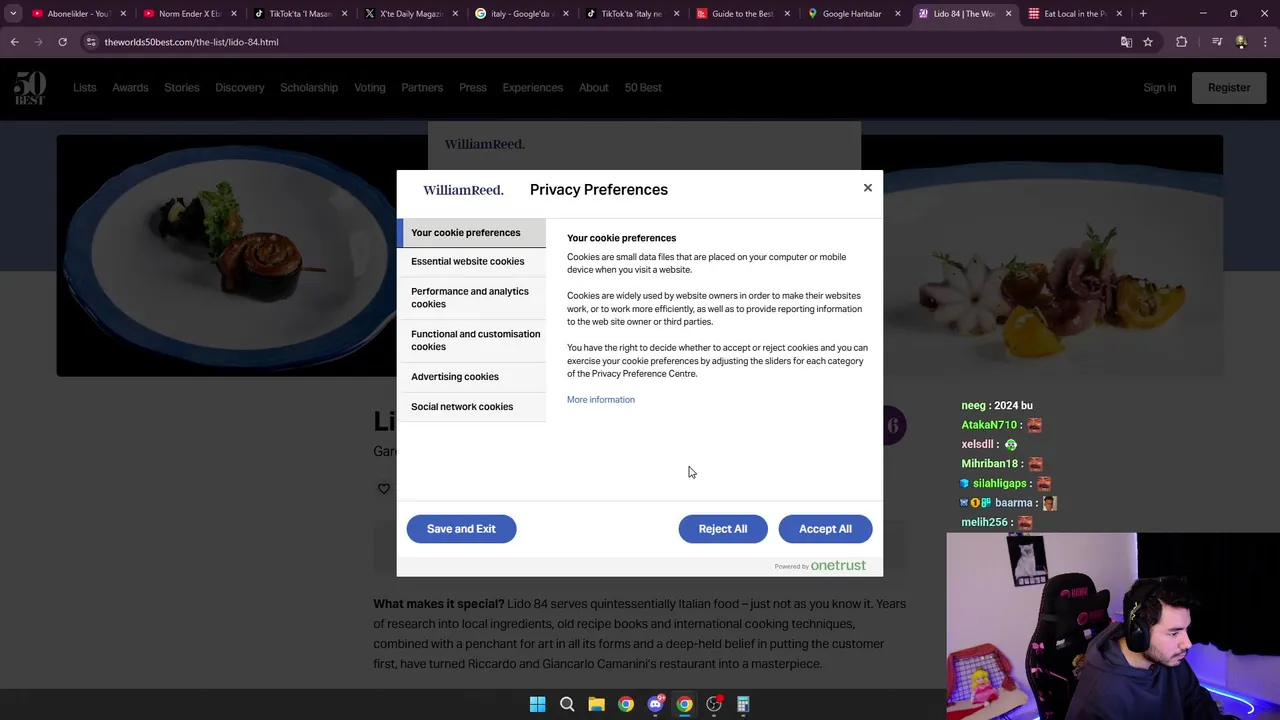
Task: Click the right dish photo thumbnail
Action: coord(1053,256)
